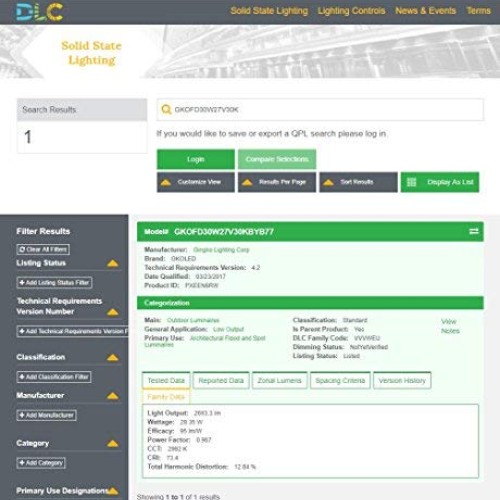500x500 pixels.
Task: Click into the QPL search input field
Action: [320, 109]
